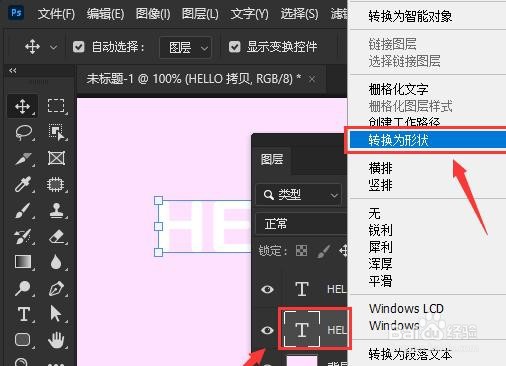Toggle the 自动选择 checkbox
506x366 pixels.
pyautogui.click(x=79, y=47)
